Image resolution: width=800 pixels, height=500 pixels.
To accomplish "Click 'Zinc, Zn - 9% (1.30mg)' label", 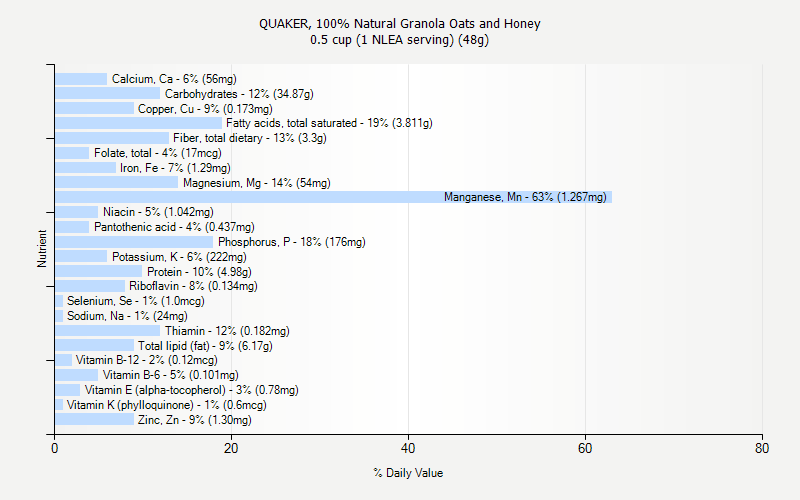I will tap(194, 420).
